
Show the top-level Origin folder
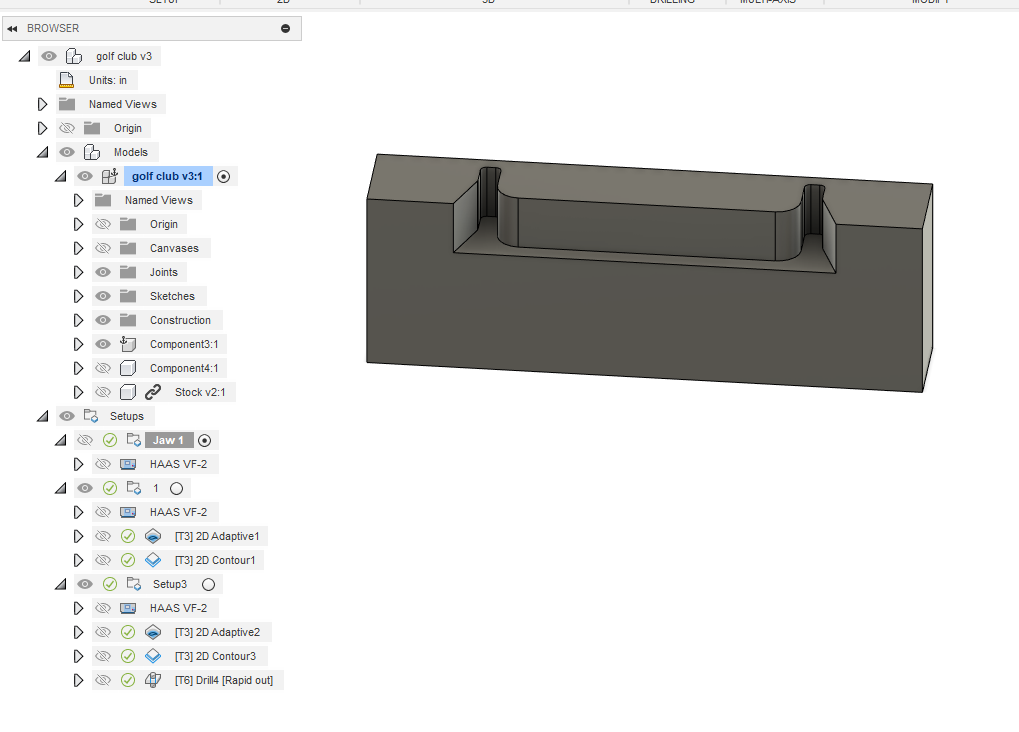[x=67, y=128]
